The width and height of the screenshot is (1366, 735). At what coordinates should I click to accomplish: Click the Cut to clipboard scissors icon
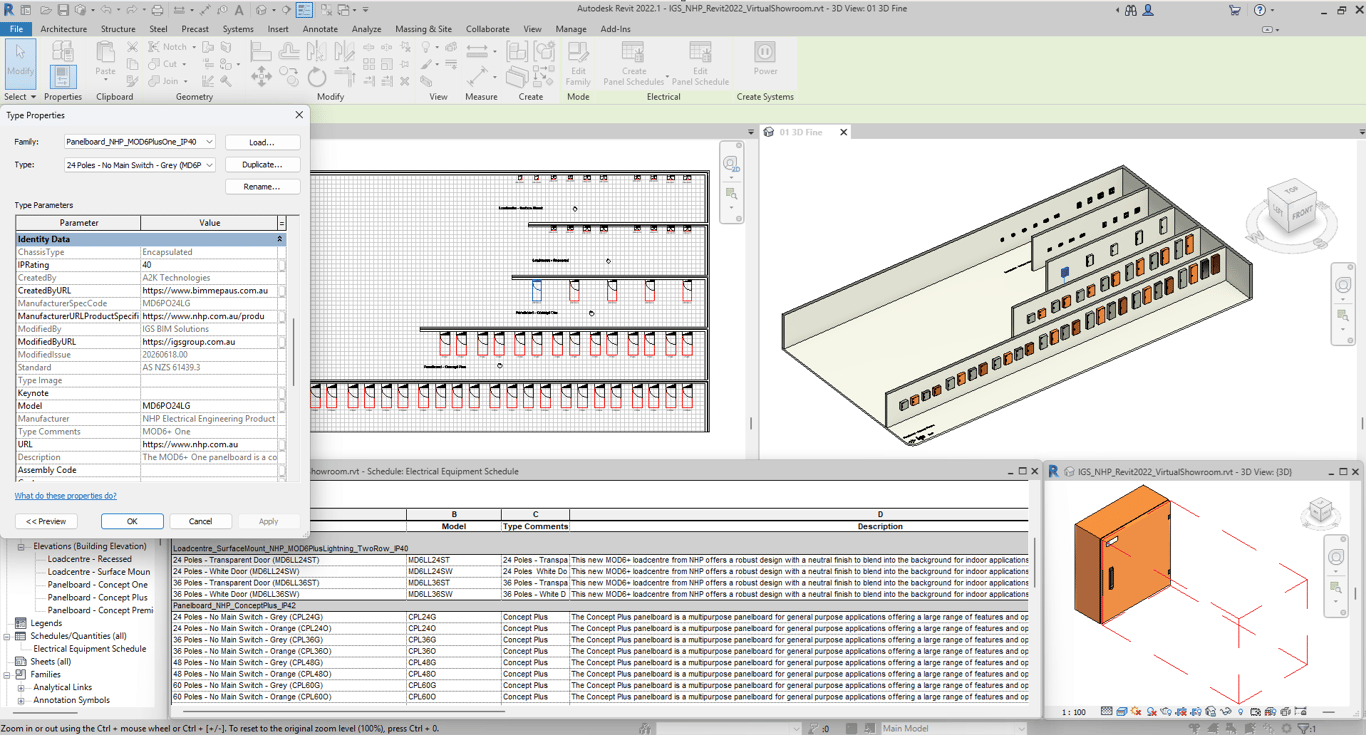coord(132,47)
